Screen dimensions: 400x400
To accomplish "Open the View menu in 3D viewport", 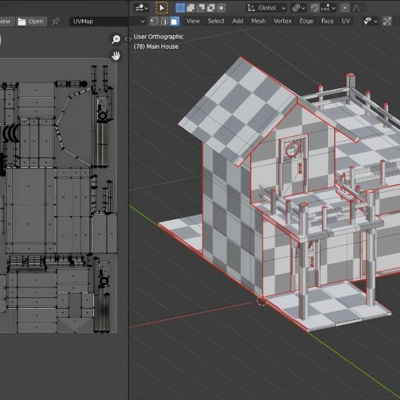I will (x=193, y=21).
